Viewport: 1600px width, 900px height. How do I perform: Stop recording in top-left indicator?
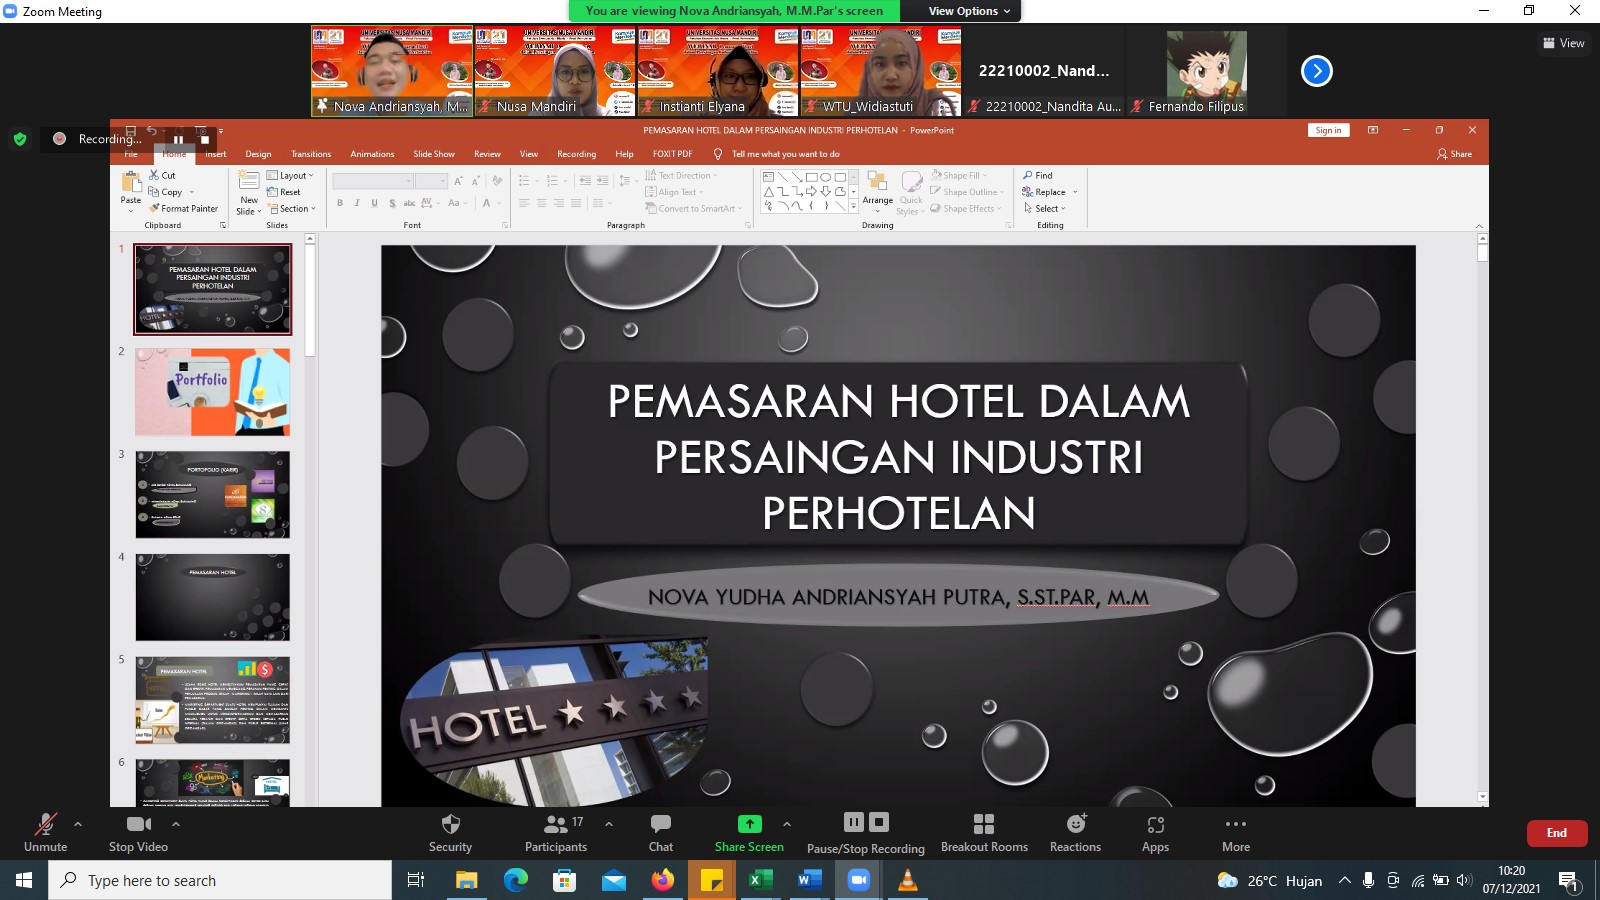click(204, 140)
